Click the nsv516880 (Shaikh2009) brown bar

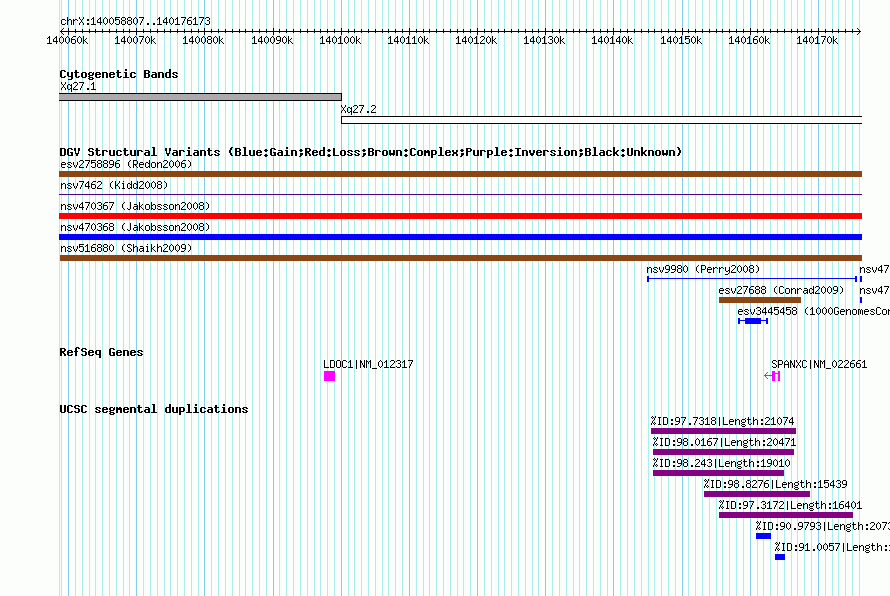[x=460, y=258]
